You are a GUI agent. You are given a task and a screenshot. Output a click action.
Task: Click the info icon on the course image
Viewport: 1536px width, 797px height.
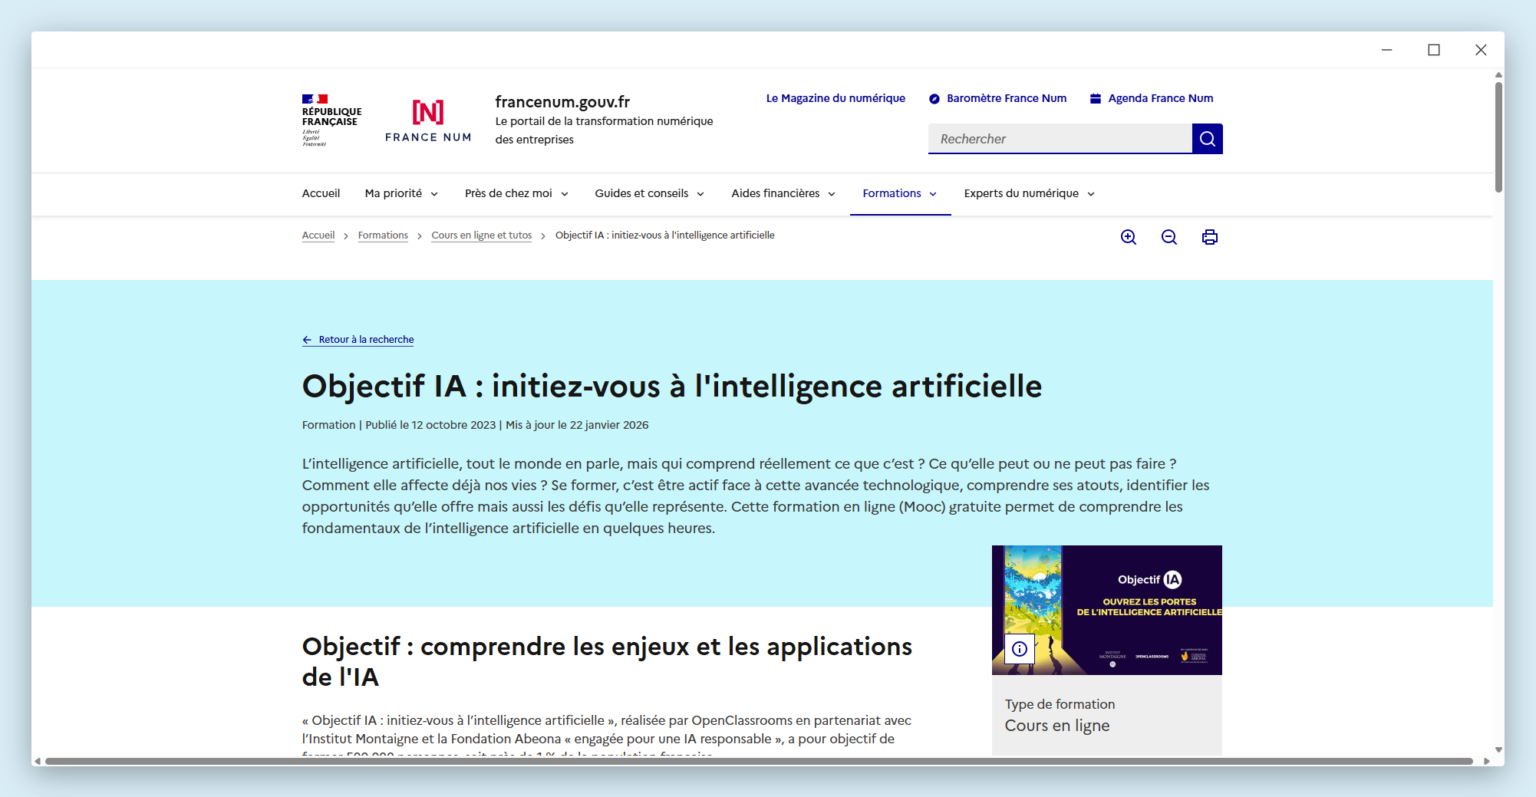(x=1019, y=649)
